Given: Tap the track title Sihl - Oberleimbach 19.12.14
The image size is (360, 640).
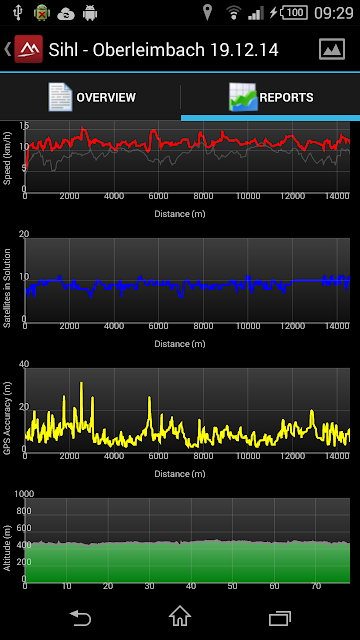Looking at the screenshot, I should [x=163, y=50].
